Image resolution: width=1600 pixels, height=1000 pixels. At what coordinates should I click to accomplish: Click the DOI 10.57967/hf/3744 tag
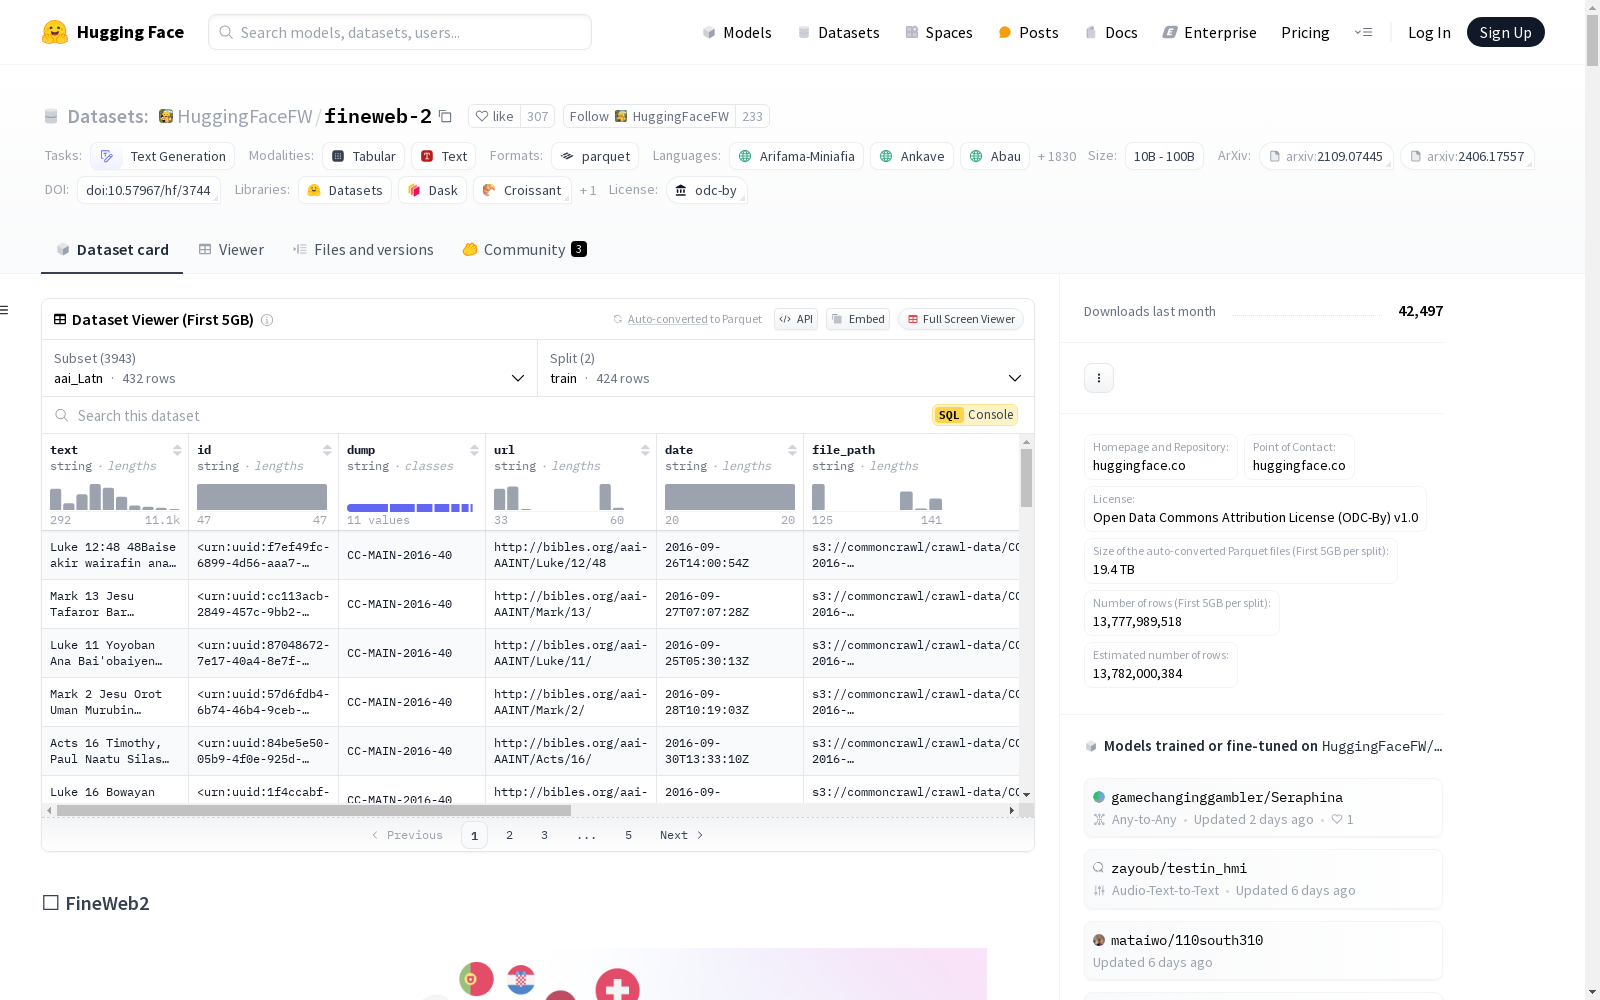tap(148, 190)
